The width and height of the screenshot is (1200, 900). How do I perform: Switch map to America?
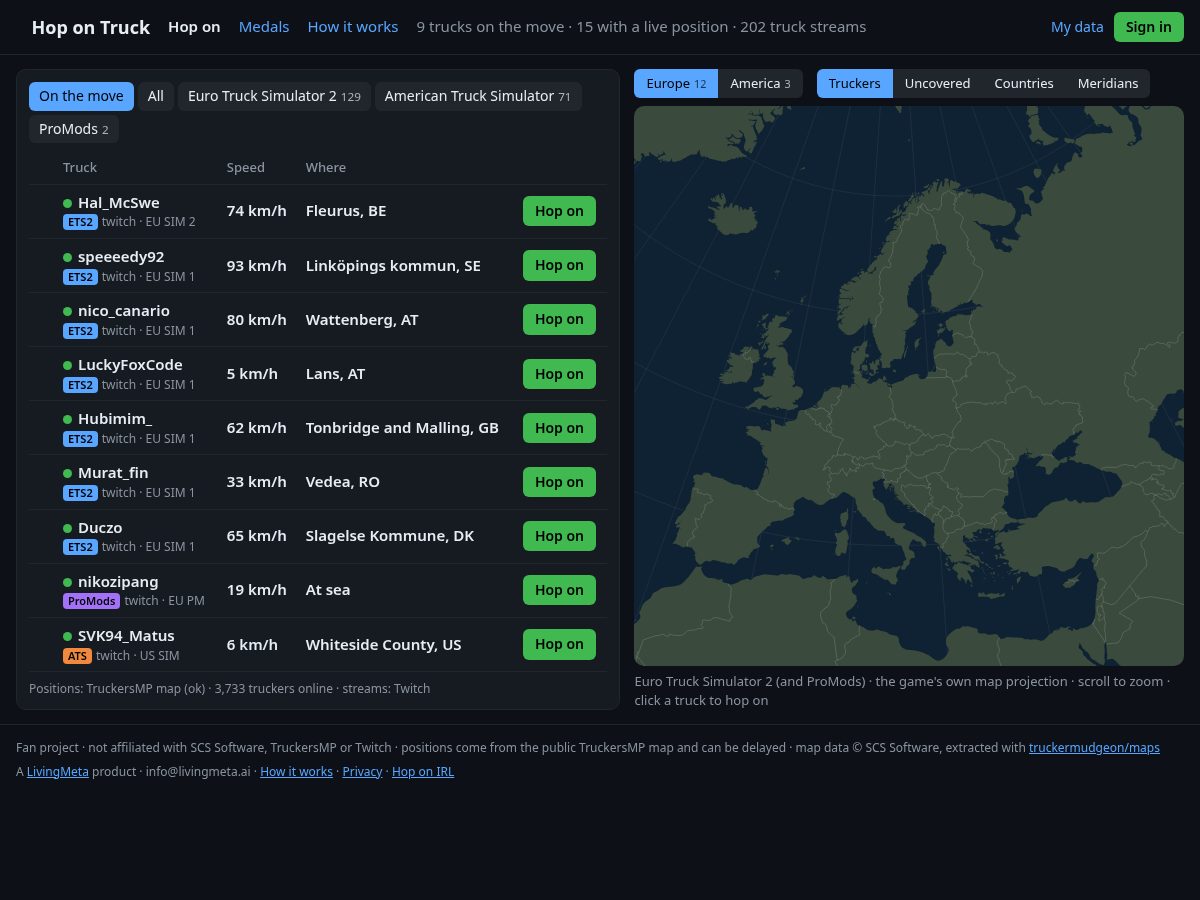tap(760, 83)
